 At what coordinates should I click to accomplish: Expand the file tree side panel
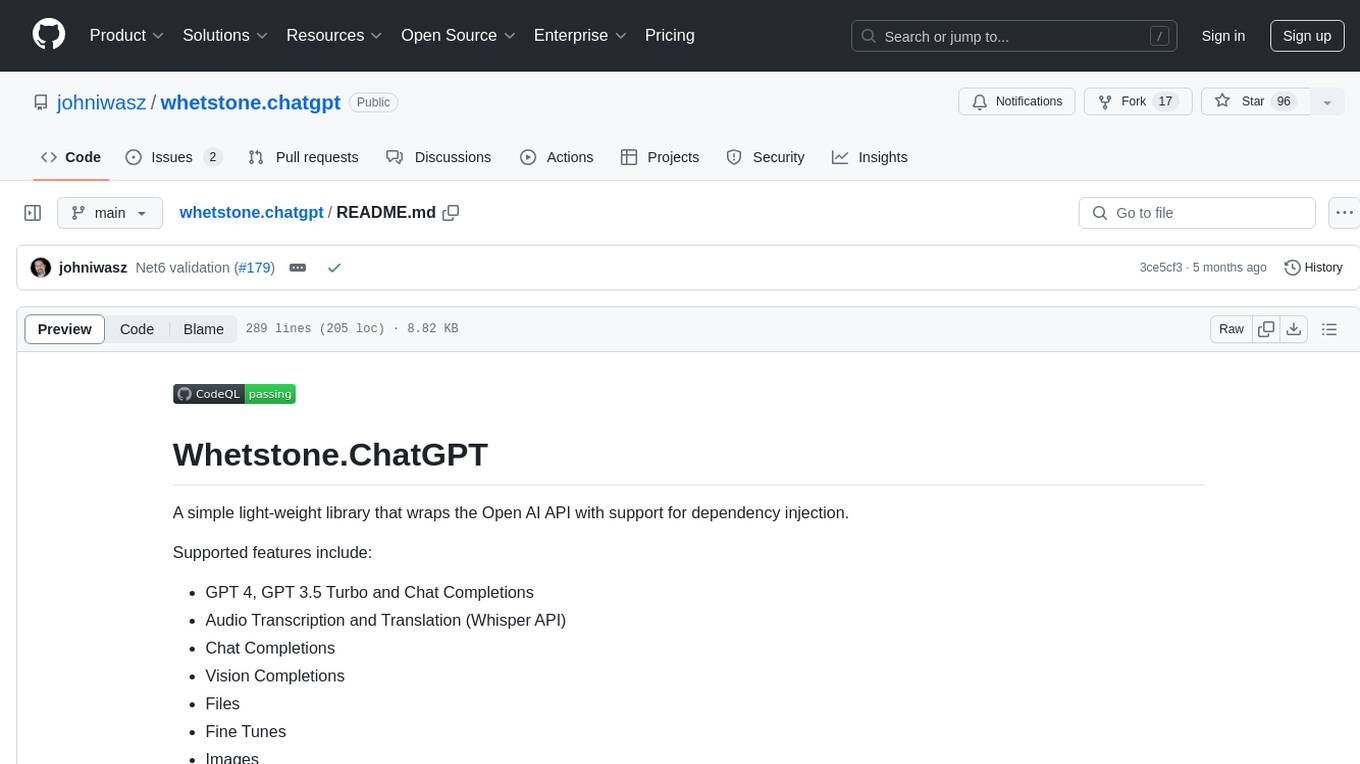[33, 213]
